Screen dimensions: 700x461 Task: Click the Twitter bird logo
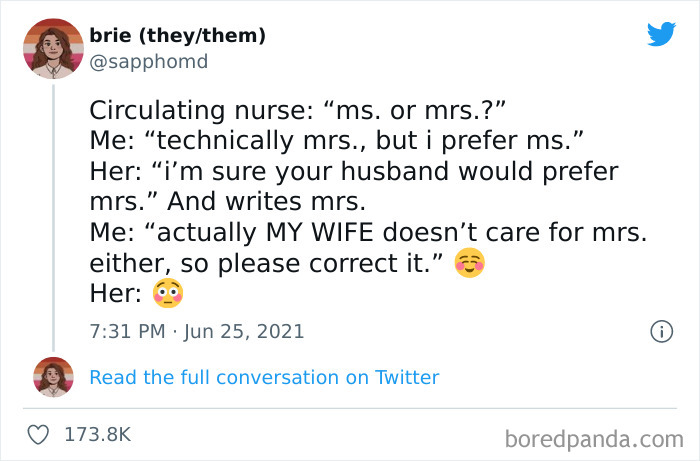[x=661, y=35]
